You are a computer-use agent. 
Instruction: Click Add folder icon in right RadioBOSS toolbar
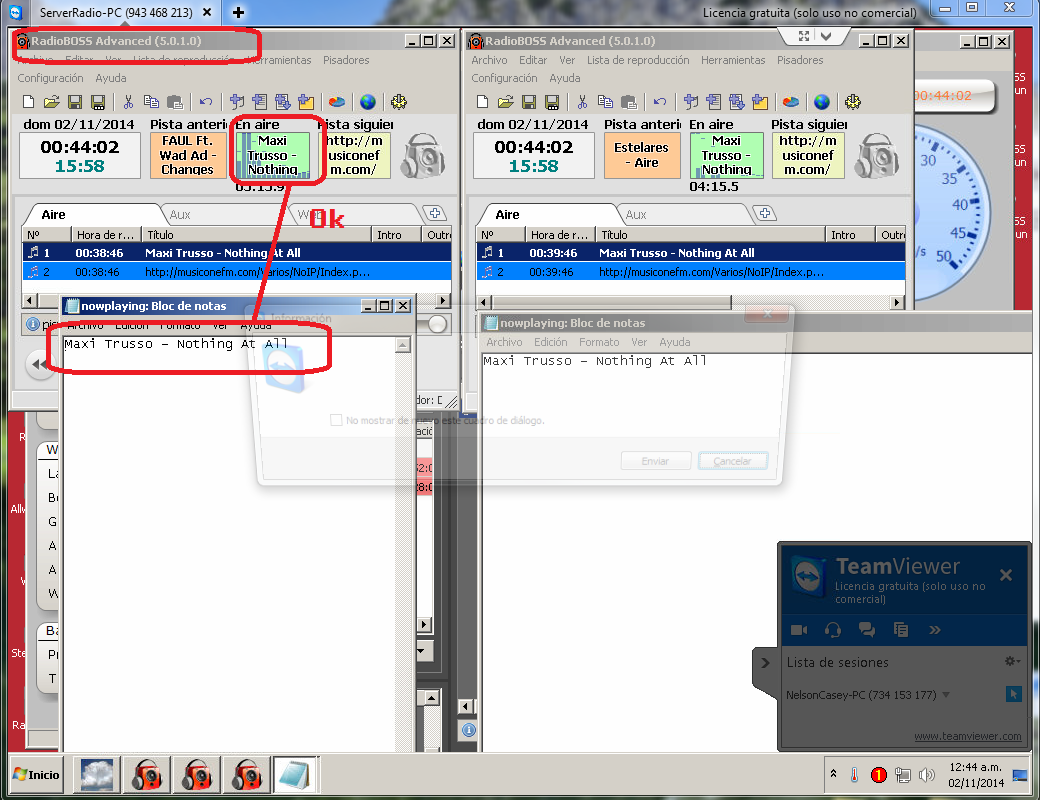tap(760, 101)
